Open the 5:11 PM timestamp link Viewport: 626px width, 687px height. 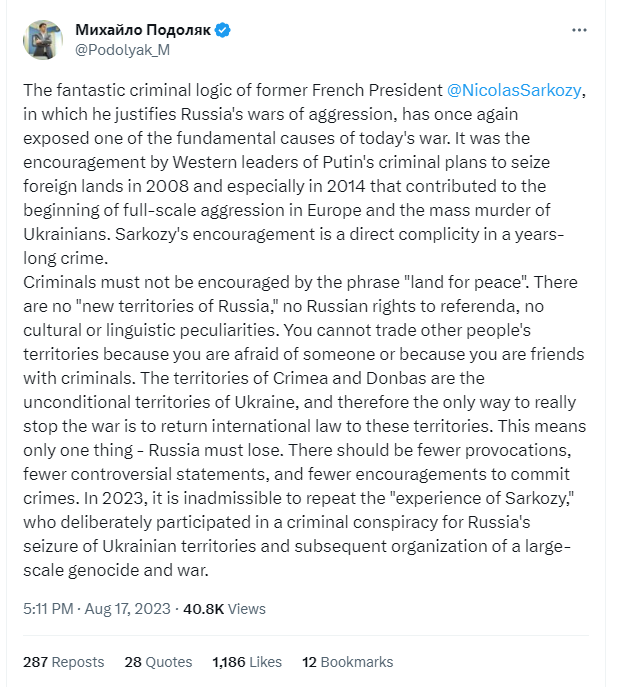(x=48, y=609)
